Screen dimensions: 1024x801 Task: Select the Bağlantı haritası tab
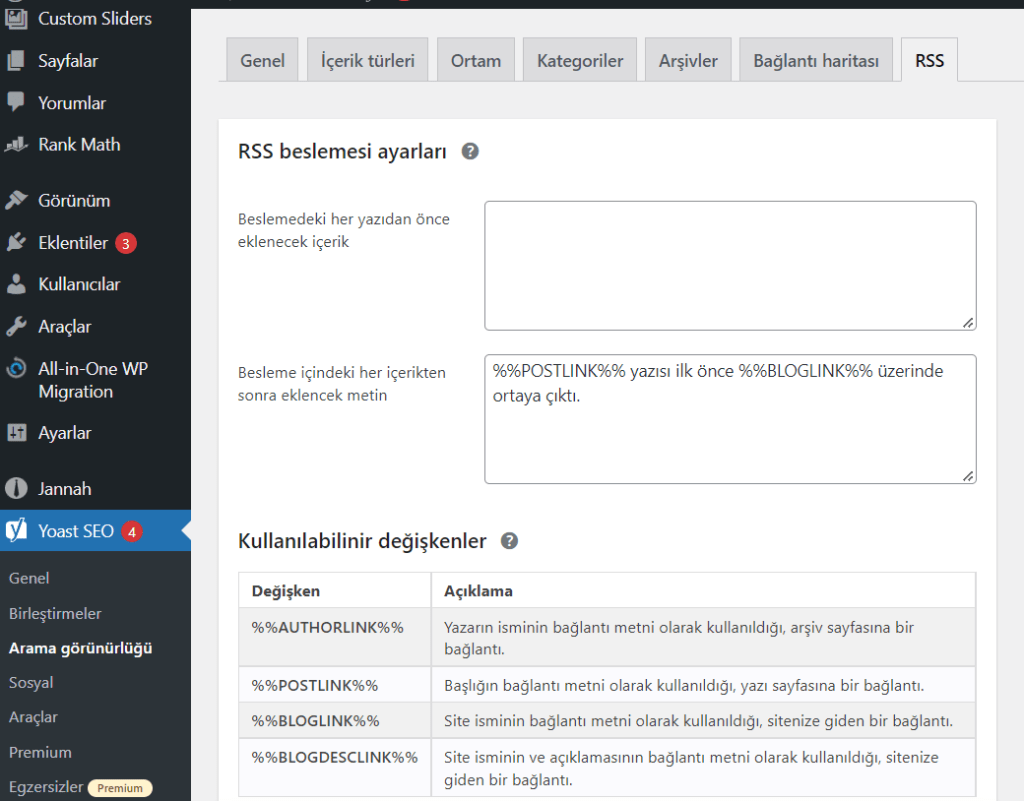pos(816,61)
